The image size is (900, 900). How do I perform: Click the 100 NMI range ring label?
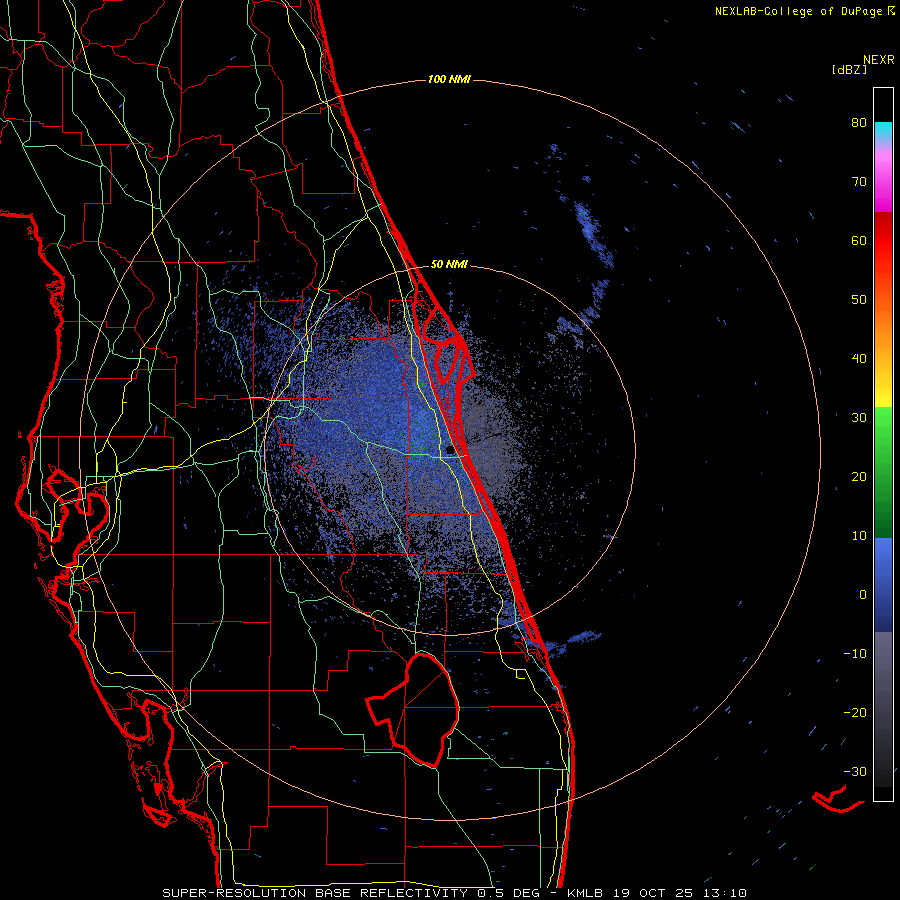(x=449, y=79)
